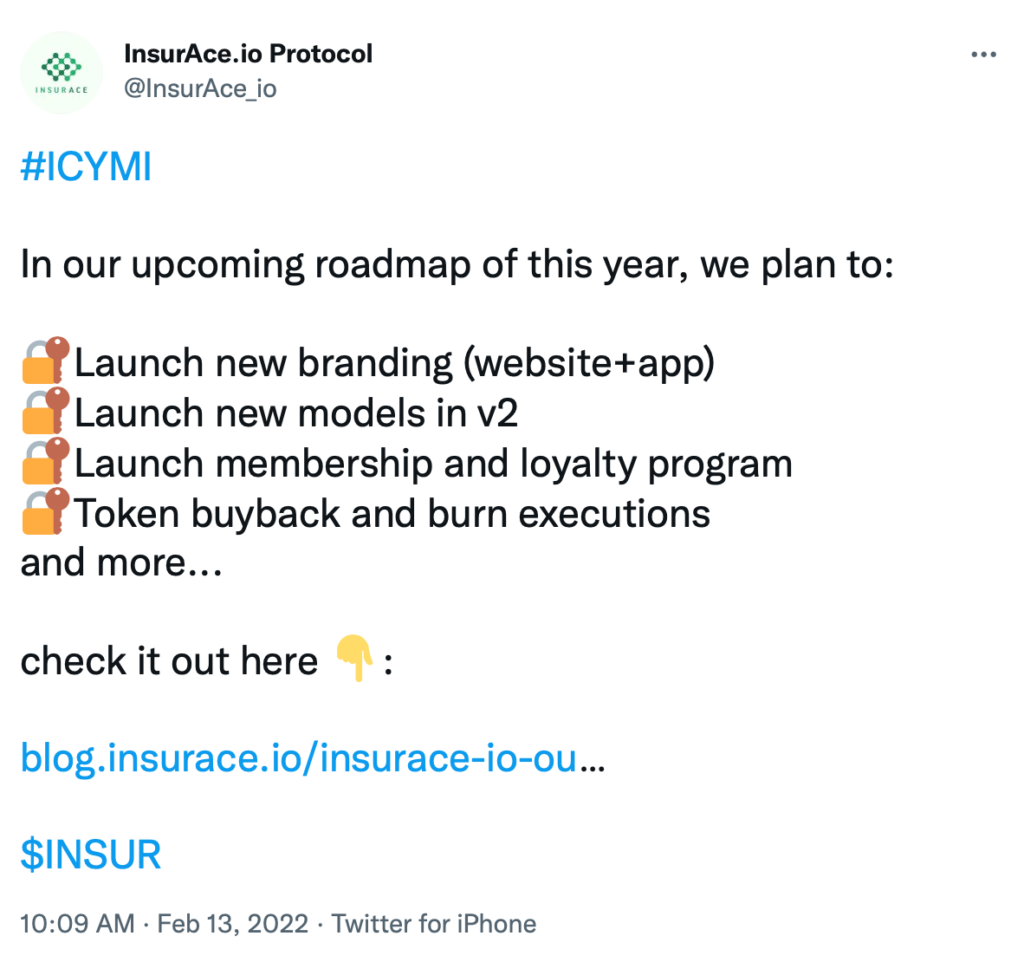This screenshot has width=1024, height=962.
Task: Click the lock emoji beside "Launch new models"
Action: 46,412
